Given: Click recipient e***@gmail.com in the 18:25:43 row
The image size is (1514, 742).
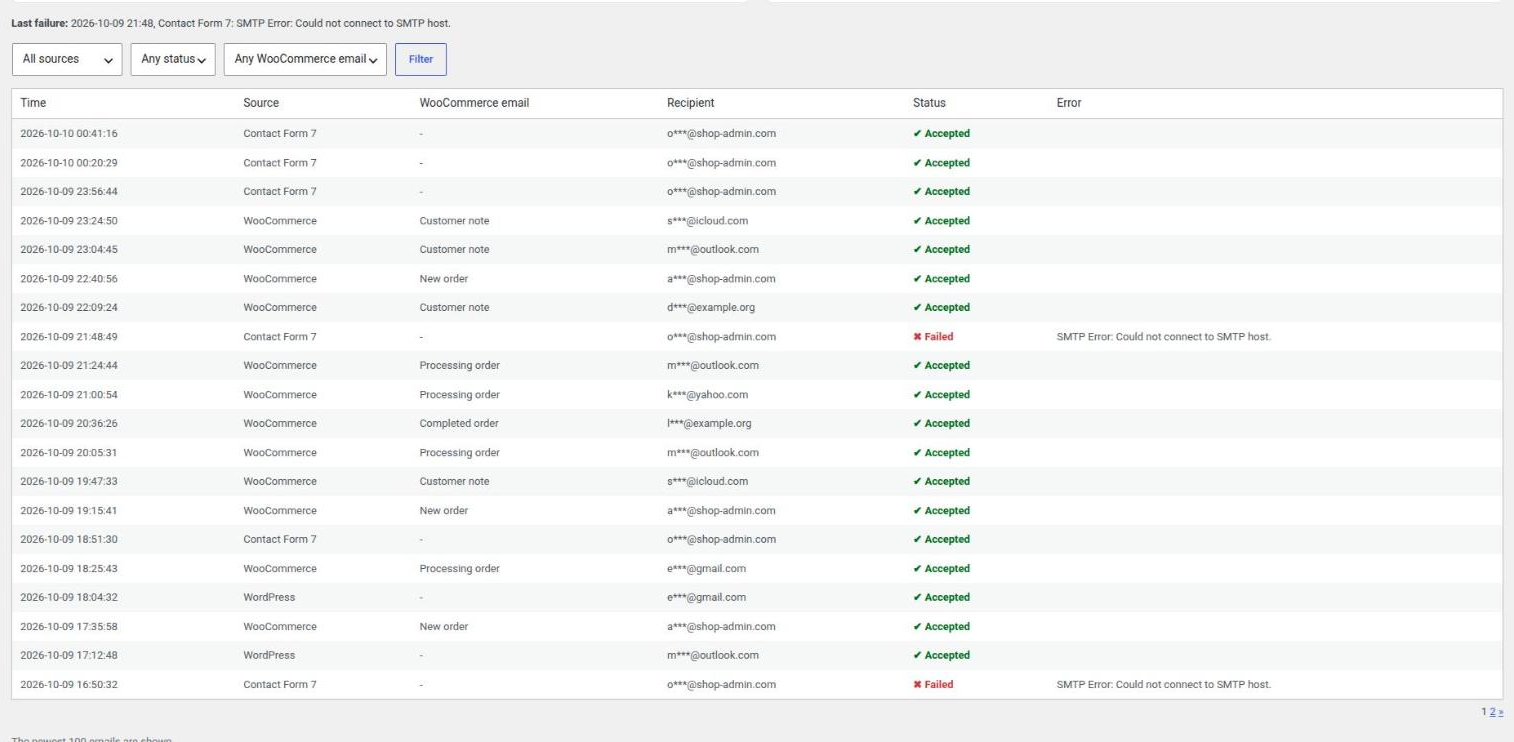Looking at the screenshot, I should point(706,568).
